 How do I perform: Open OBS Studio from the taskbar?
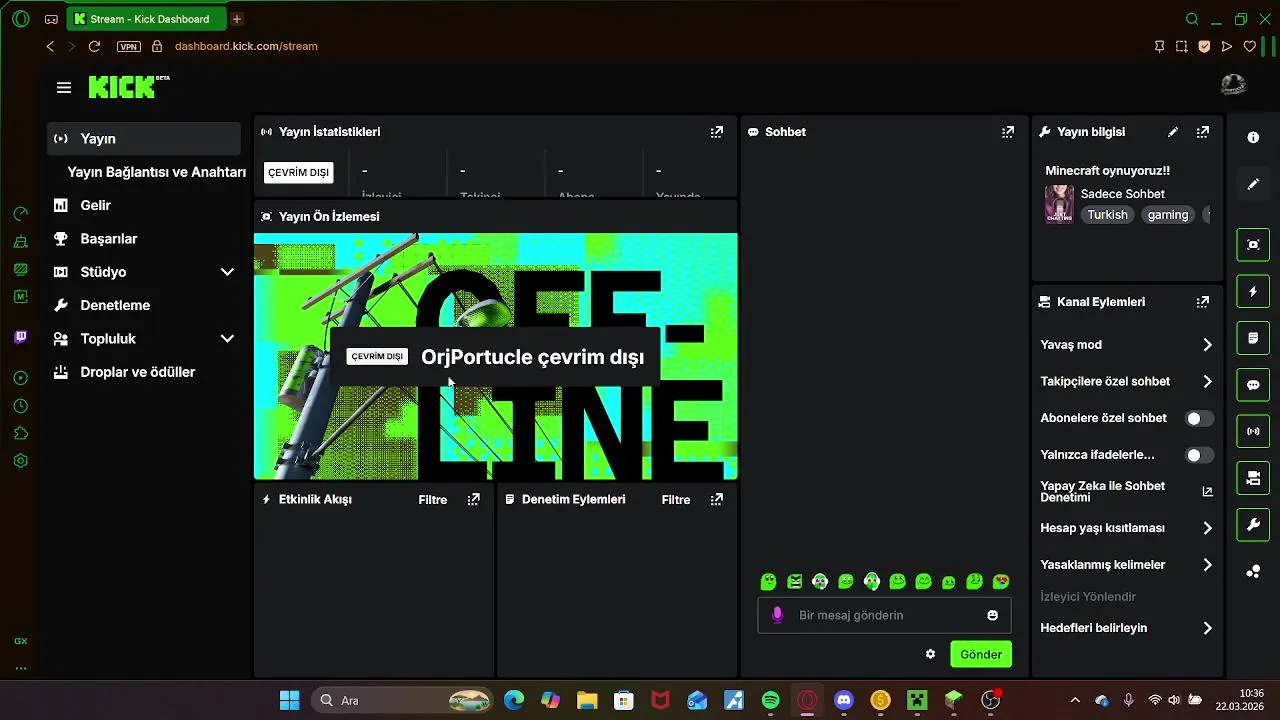[x=990, y=700]
